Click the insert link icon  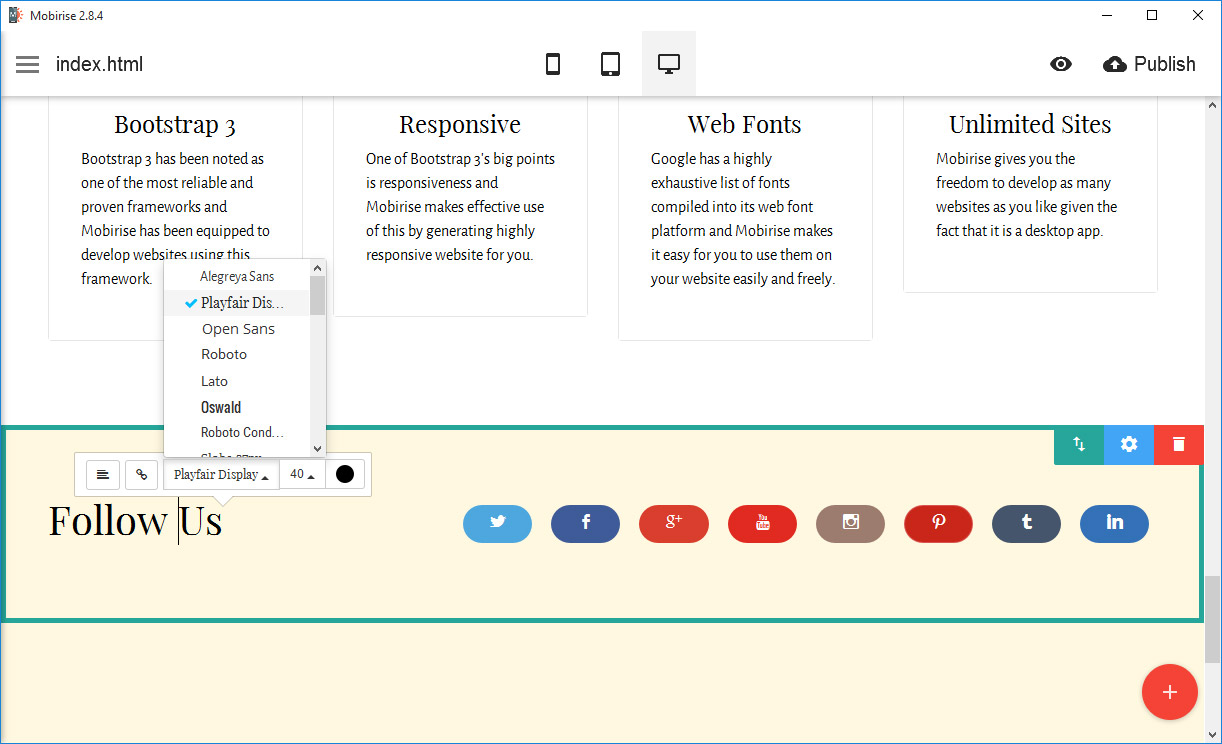[142, 475]
